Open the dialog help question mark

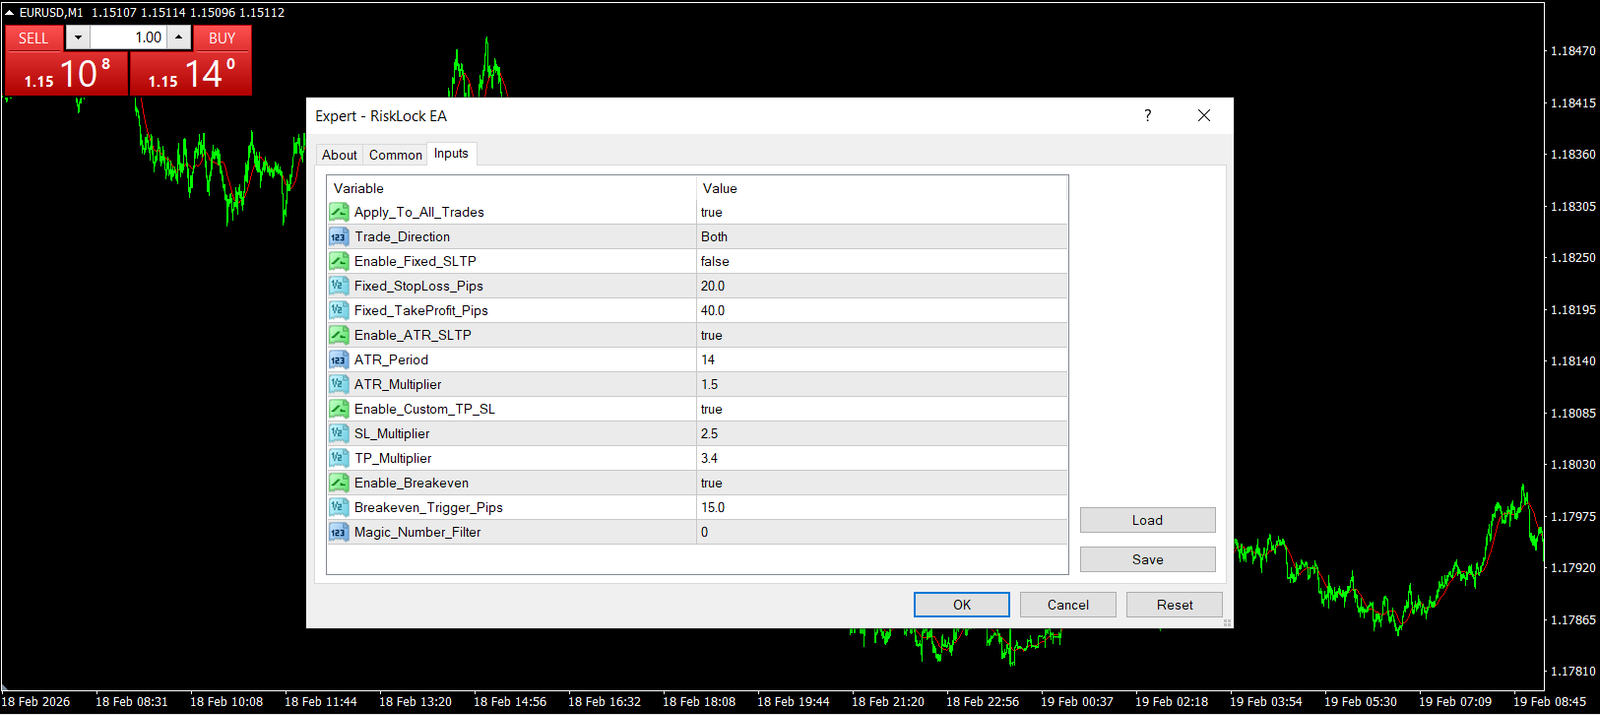tap(1148, 116)
